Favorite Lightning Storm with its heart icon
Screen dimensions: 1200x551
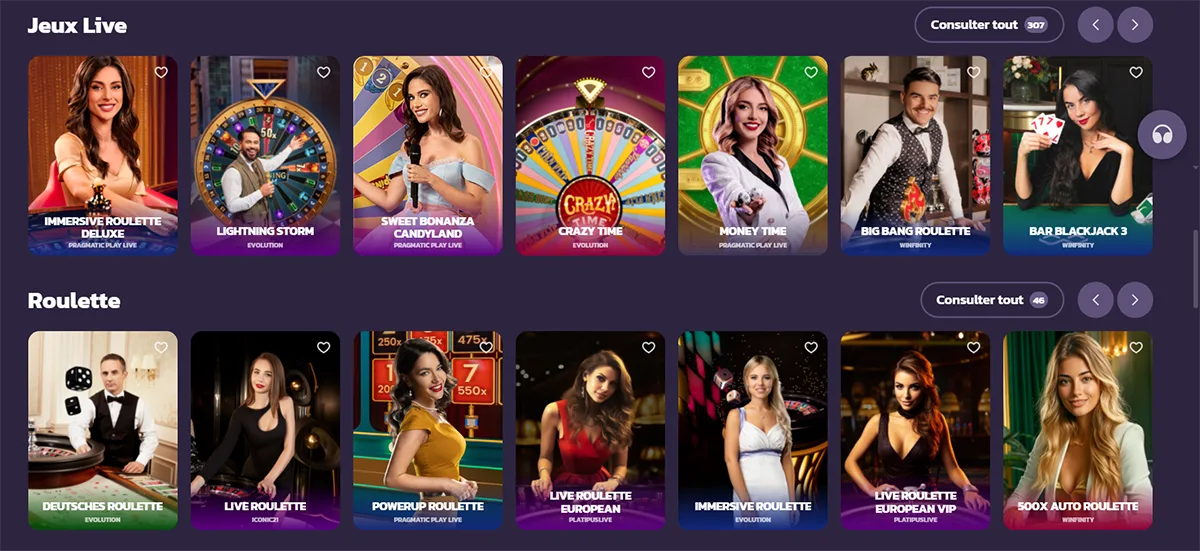click(x=323, y=72)
